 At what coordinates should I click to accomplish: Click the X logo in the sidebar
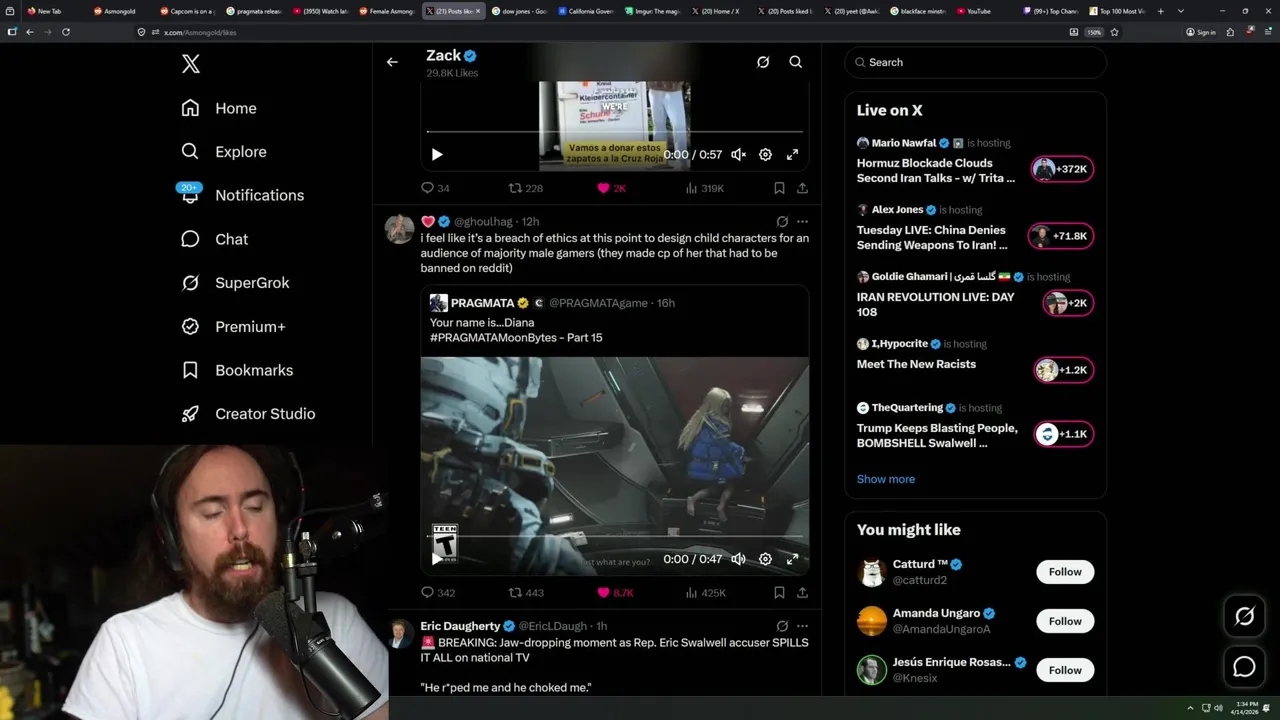[191, 64]
